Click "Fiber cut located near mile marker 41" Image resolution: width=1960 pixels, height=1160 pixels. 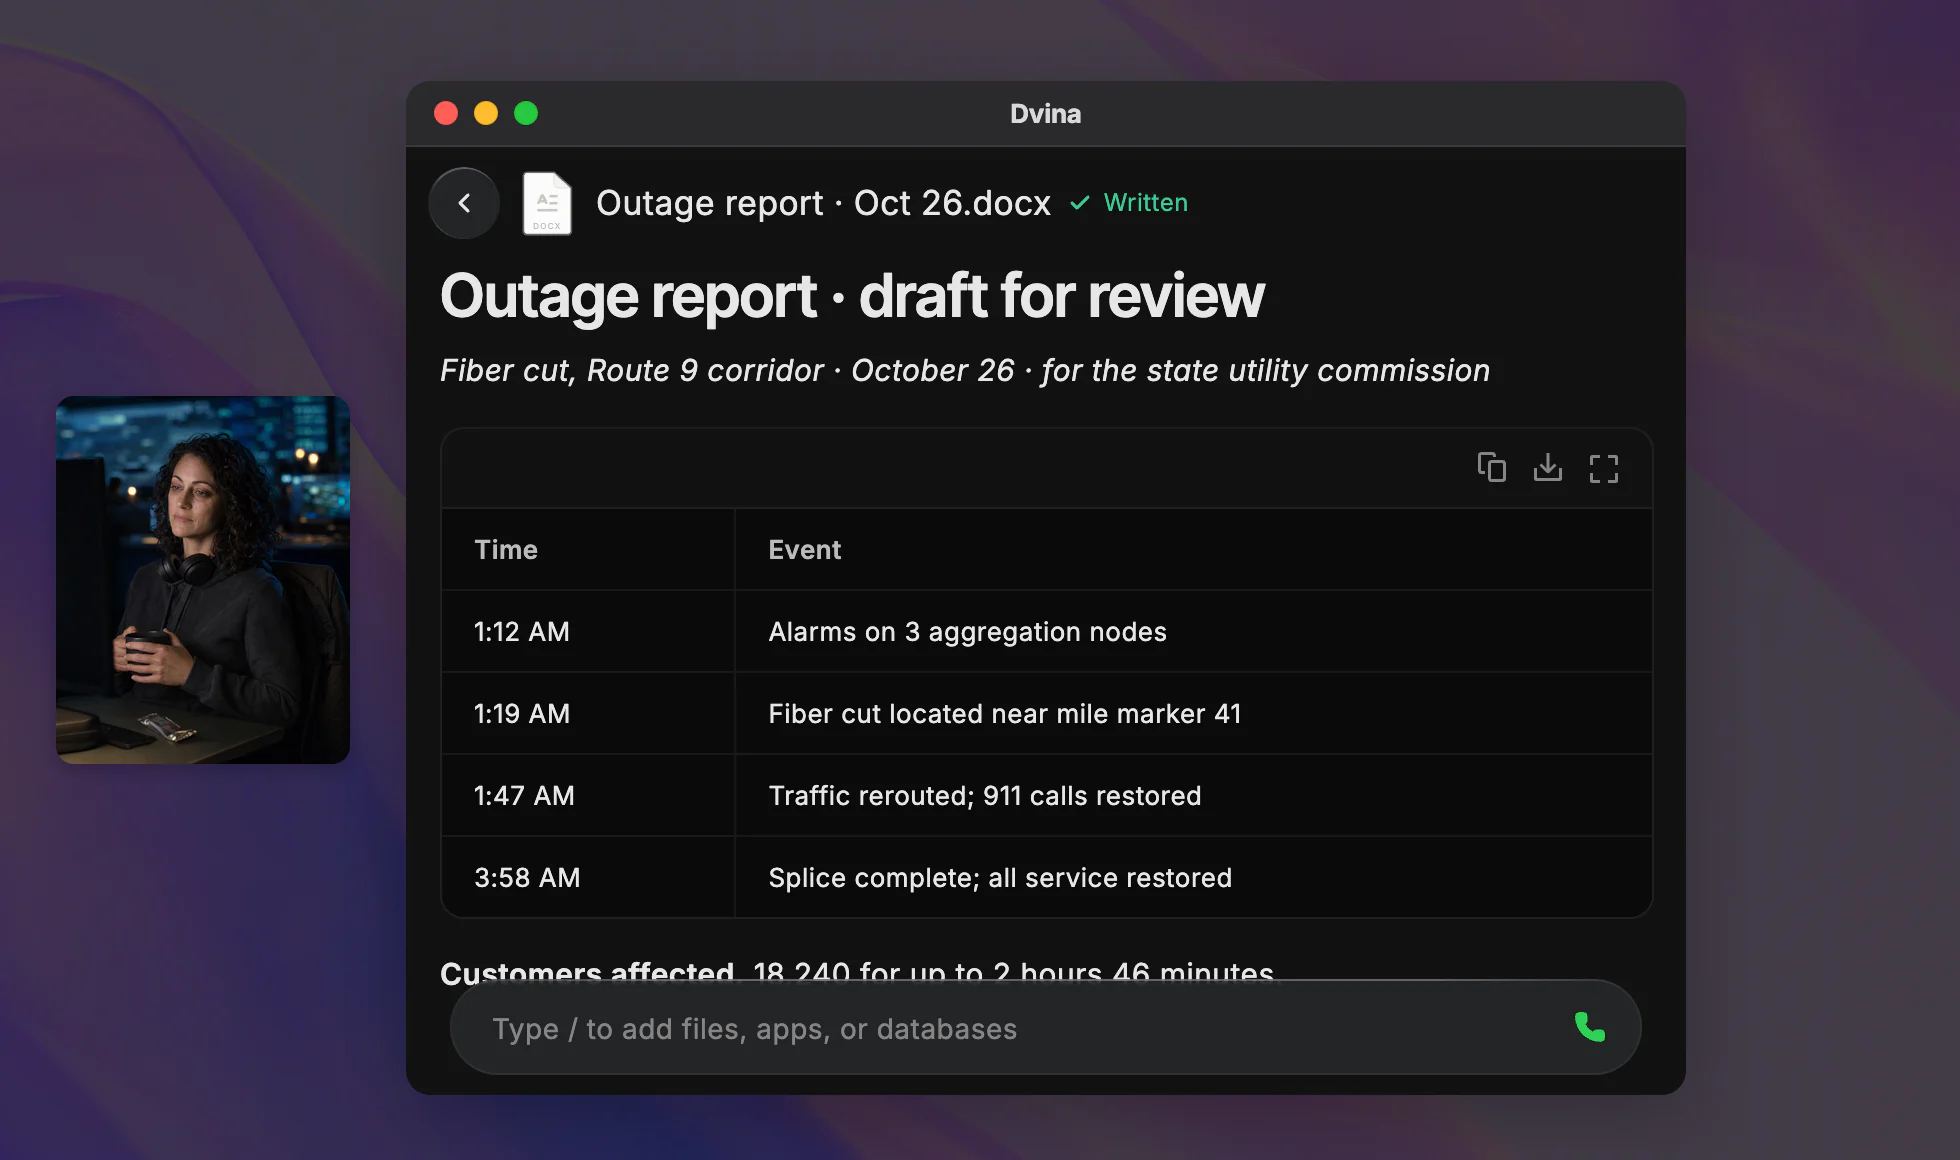(x=1005, y=714)
